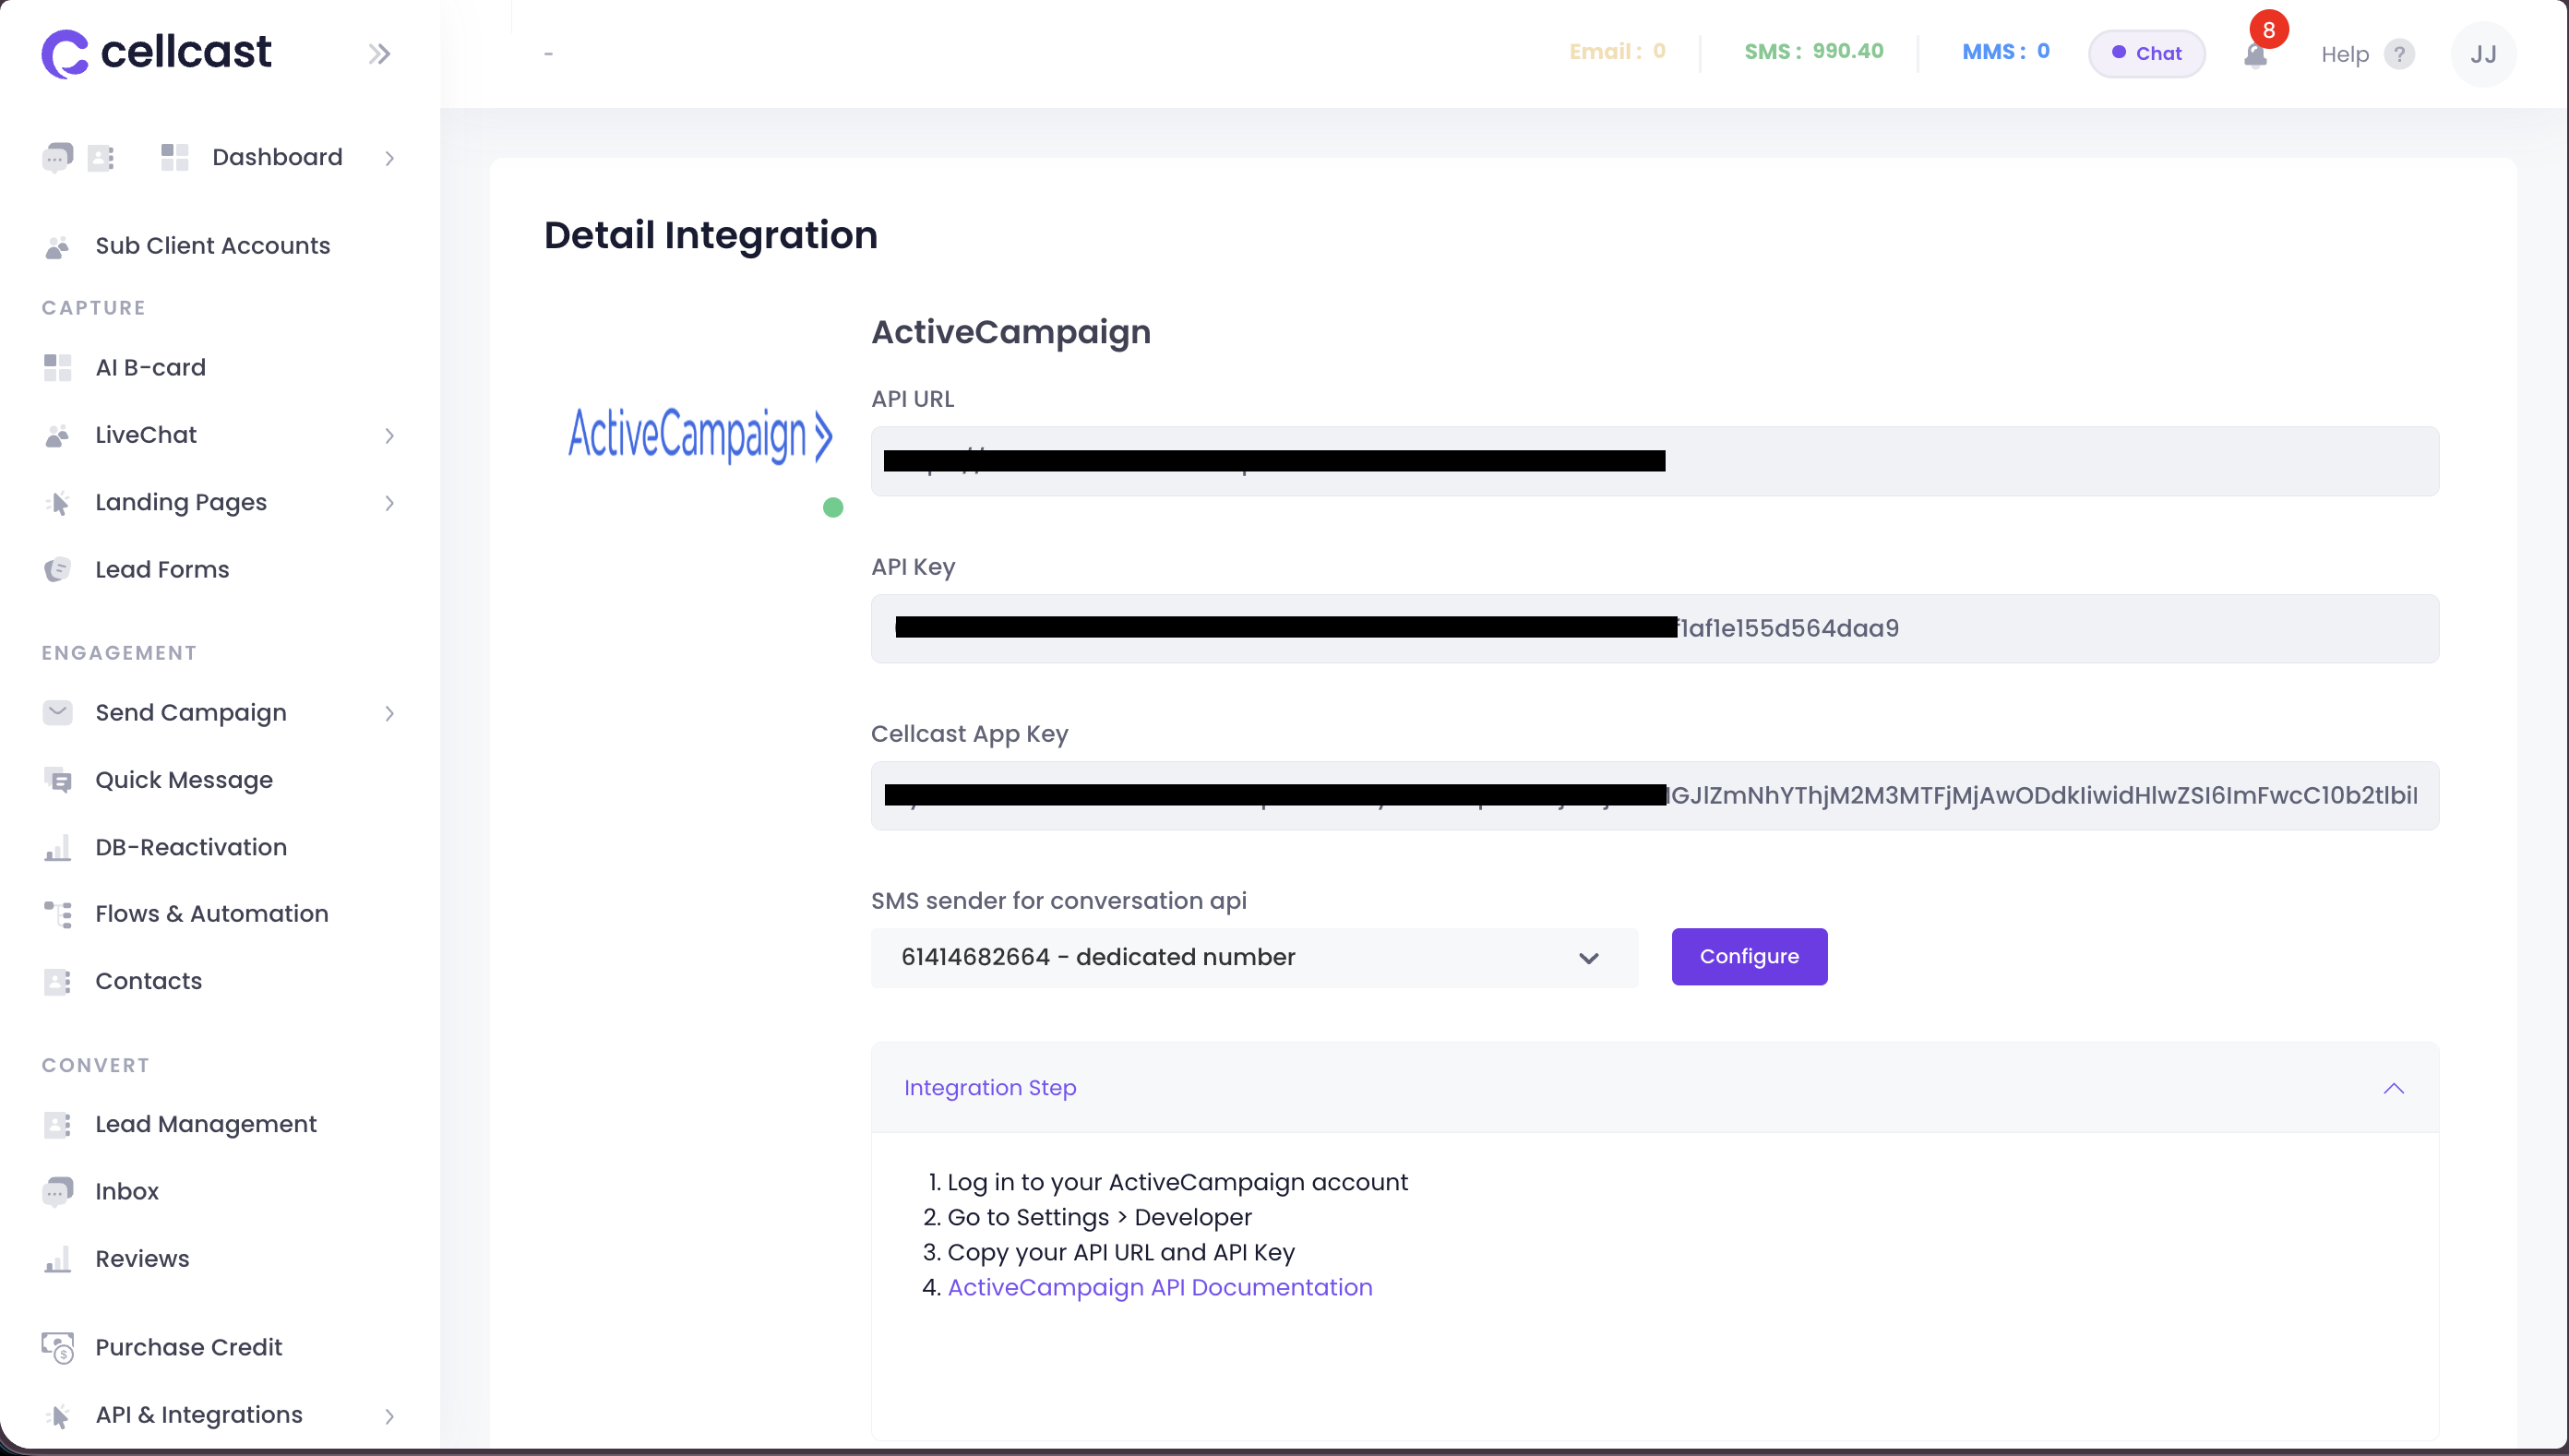Click the Cellcast logo
This screenshot has width=2569, height=1456.
(156, 53)
